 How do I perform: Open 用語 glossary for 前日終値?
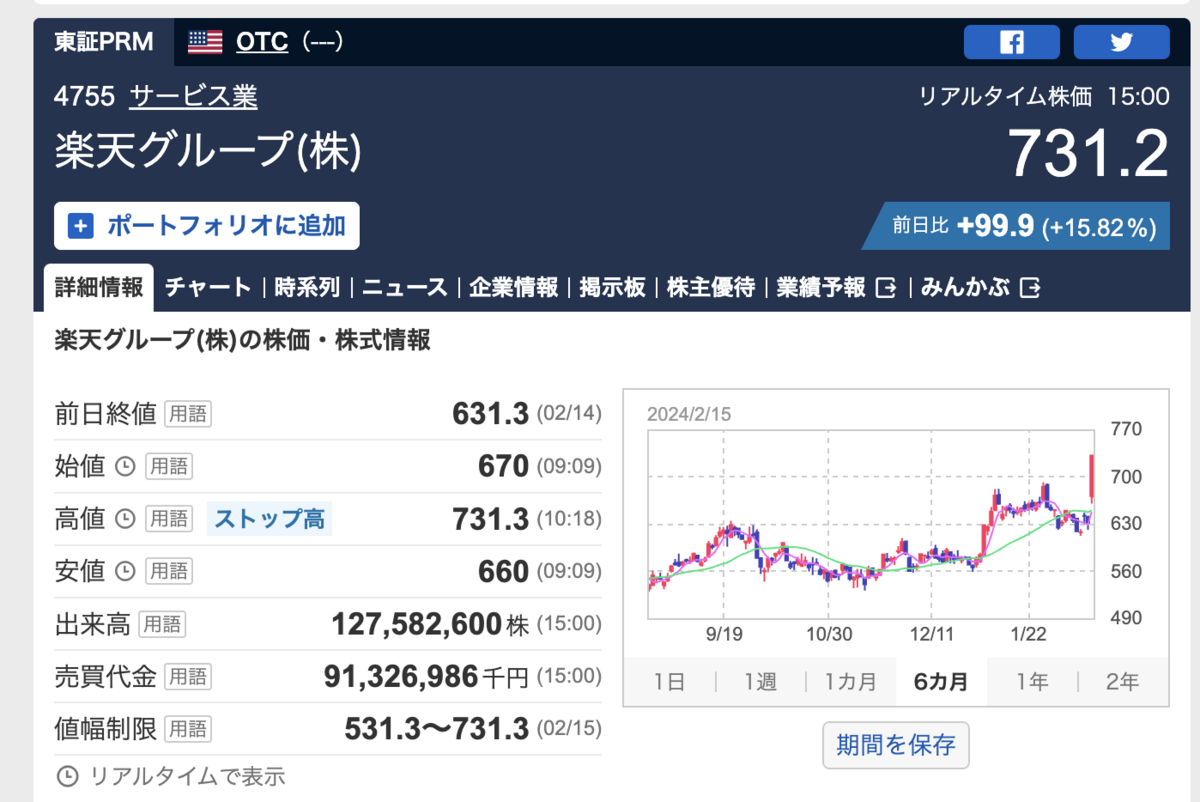(x=188, y=414)
